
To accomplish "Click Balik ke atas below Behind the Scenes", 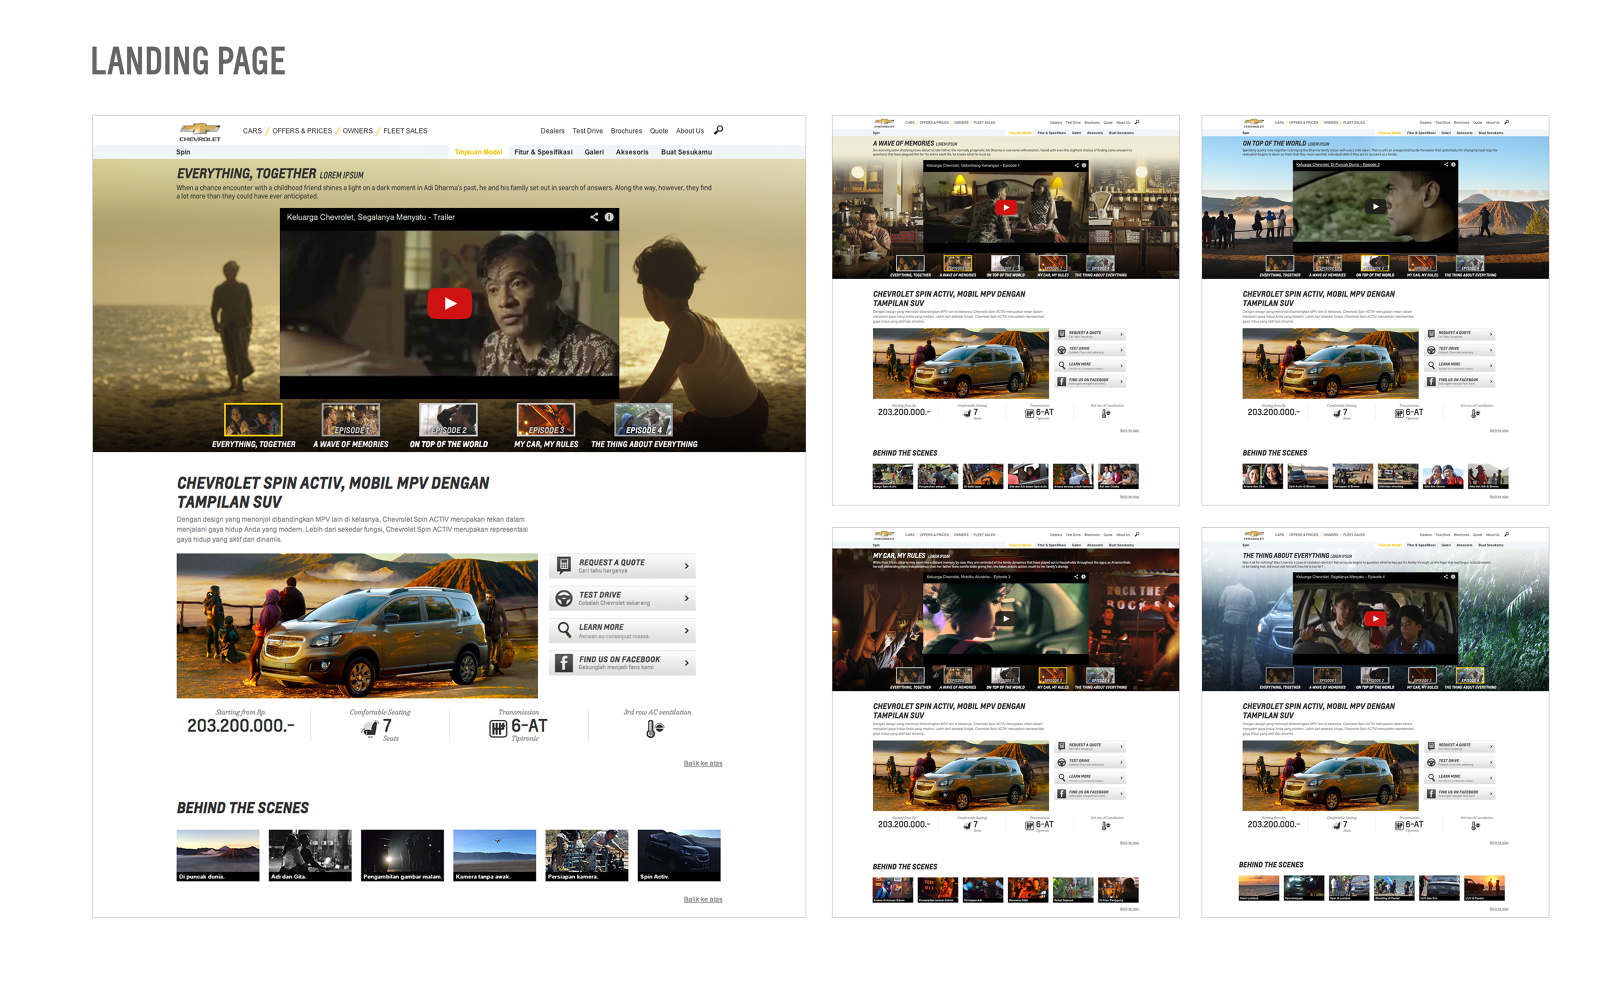I will pyautogui.click(x=702, y=899).
